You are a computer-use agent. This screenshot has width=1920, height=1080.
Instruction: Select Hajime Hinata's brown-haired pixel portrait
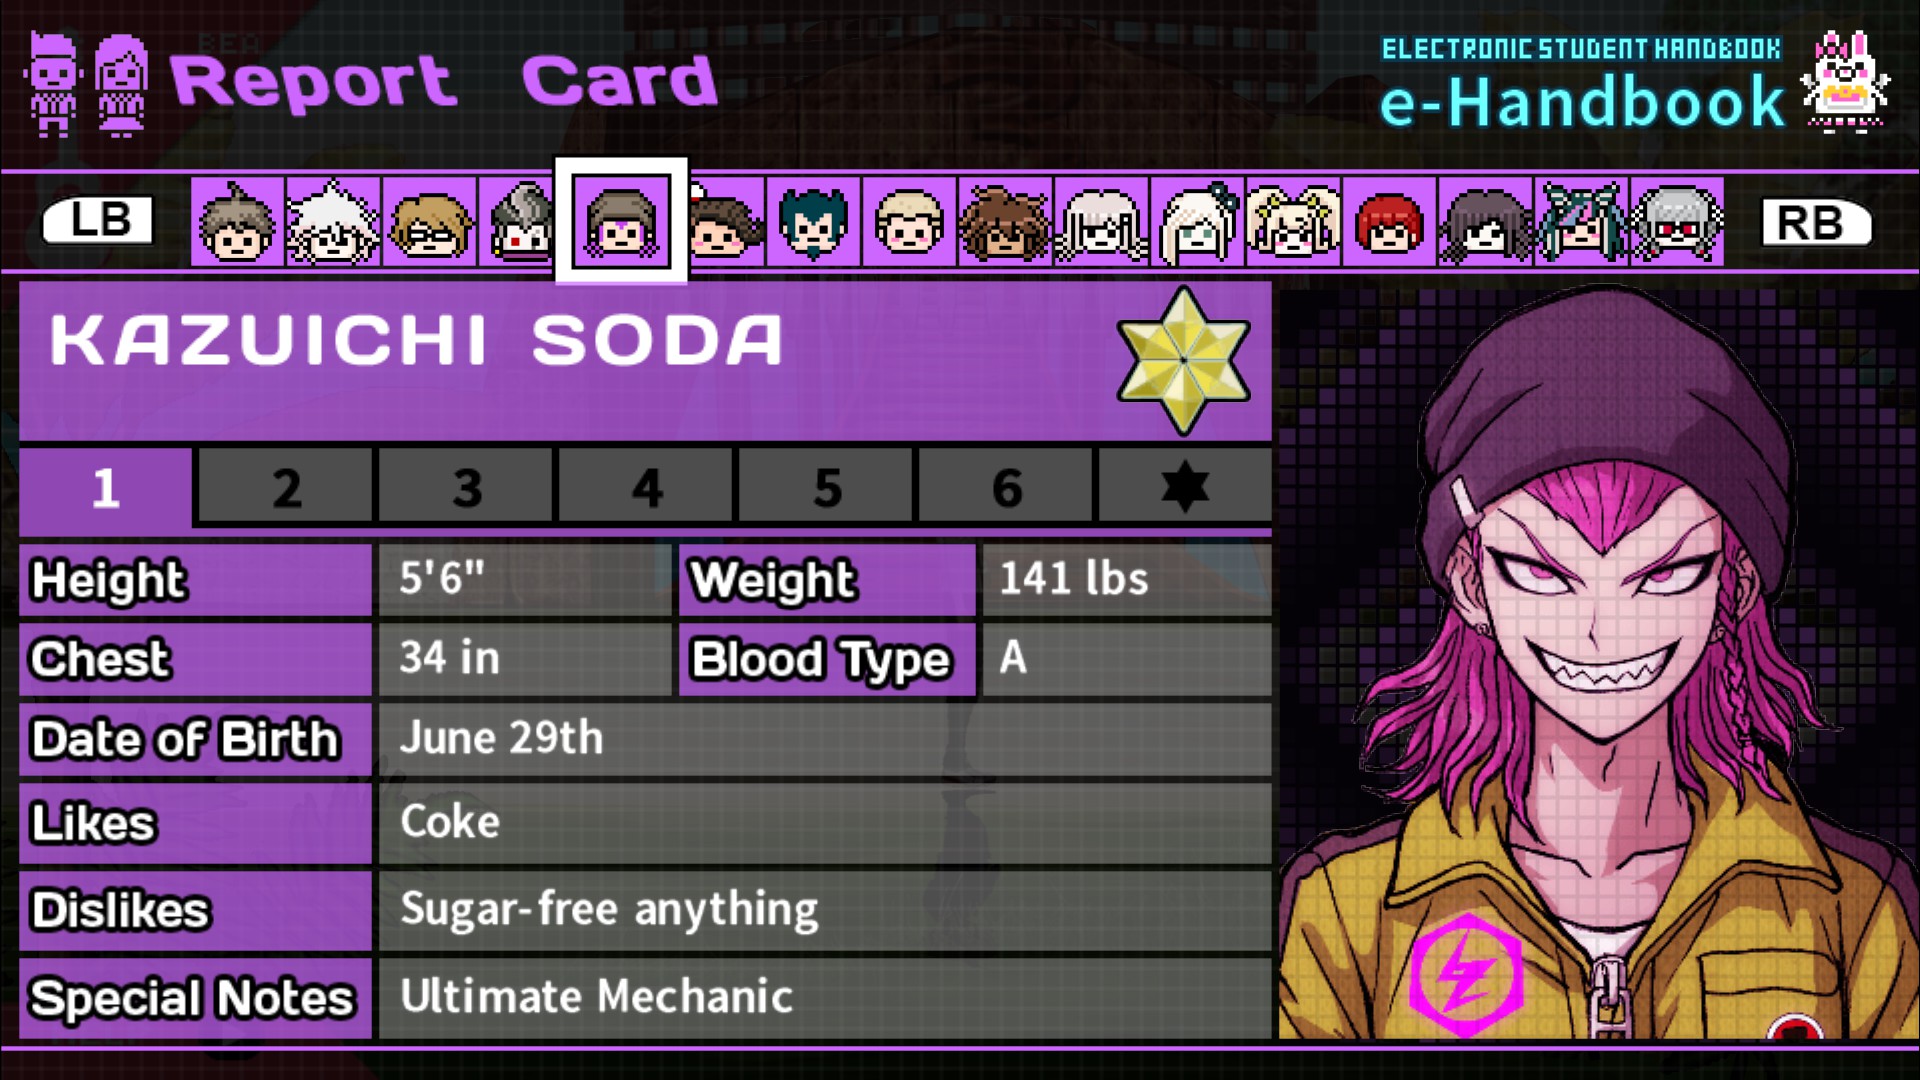pos(237,222)
